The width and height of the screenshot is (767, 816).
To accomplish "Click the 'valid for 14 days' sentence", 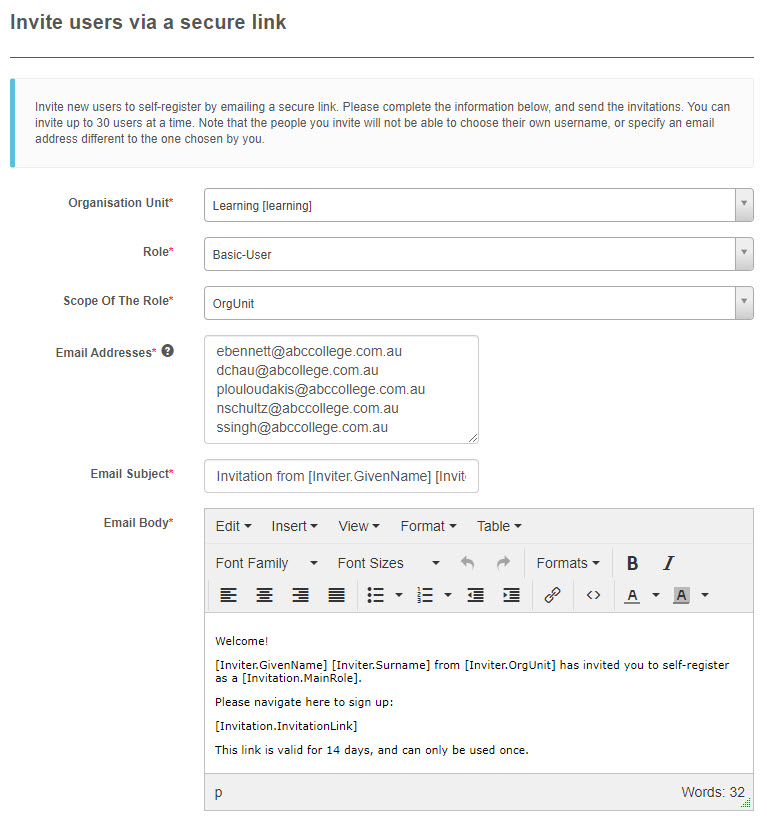I will coord(372,750).
